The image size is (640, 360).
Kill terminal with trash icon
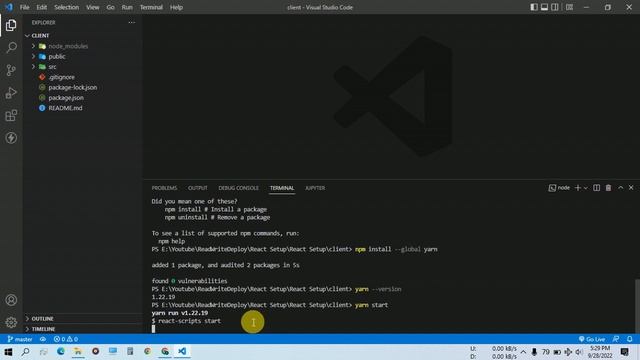[608, 188]
